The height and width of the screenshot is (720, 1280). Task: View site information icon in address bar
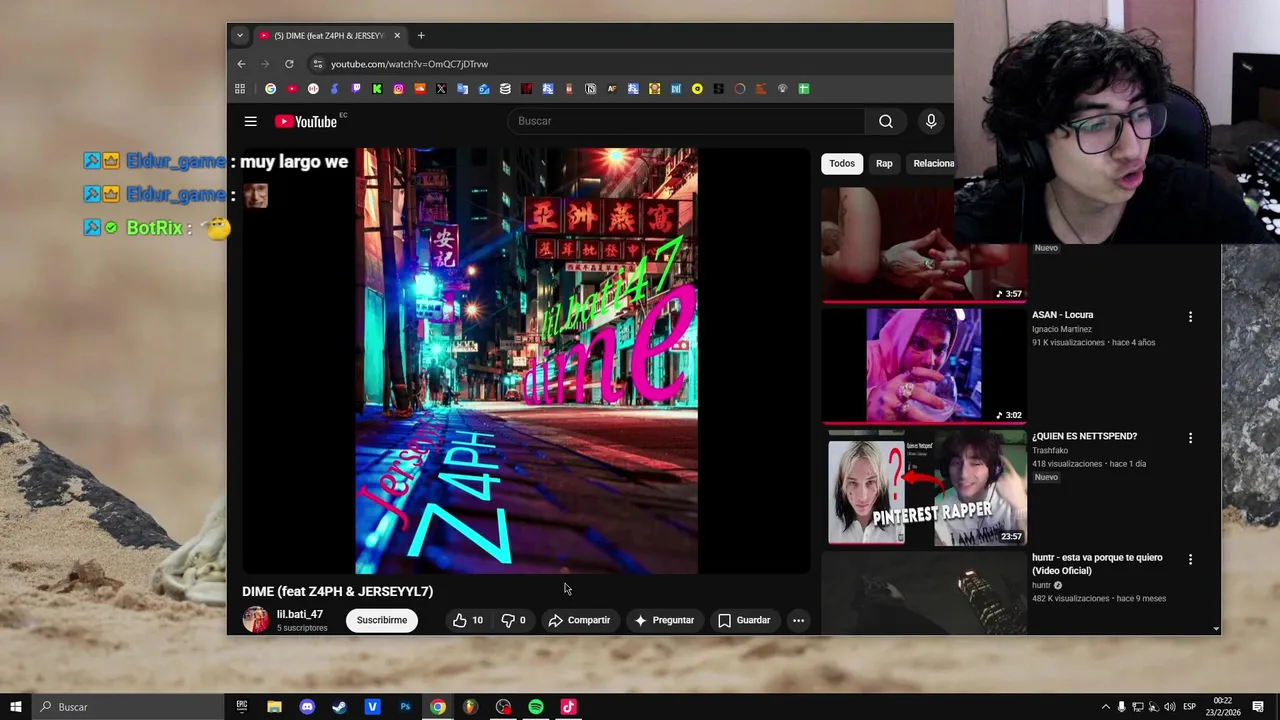317,64
